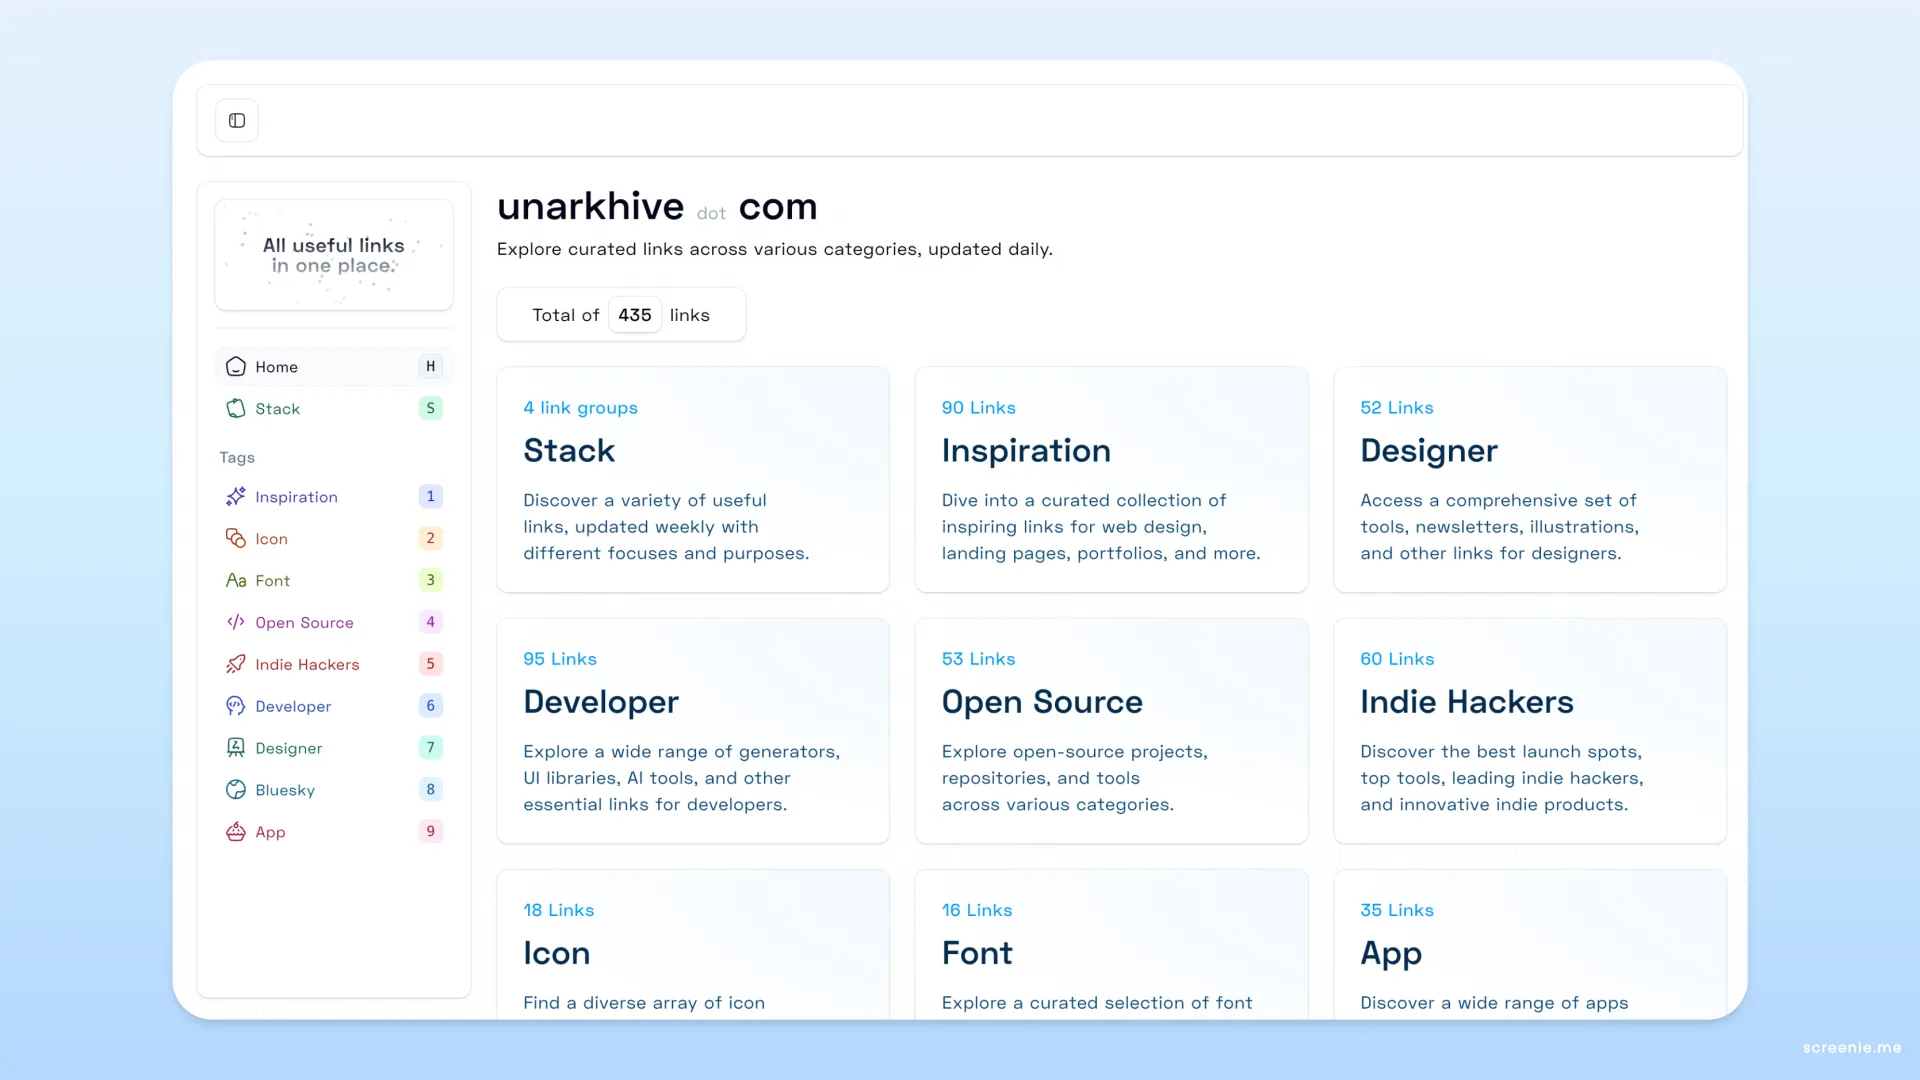Open the Inspiration card heading
1920x1080 pixels.
[x=1026, y=451]
